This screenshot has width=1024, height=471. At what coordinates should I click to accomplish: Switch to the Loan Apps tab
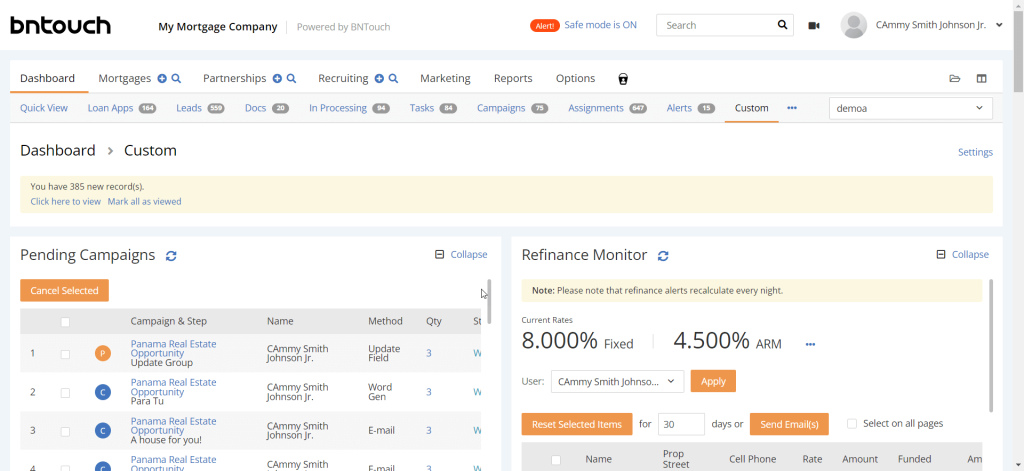(x=122, y=108)
